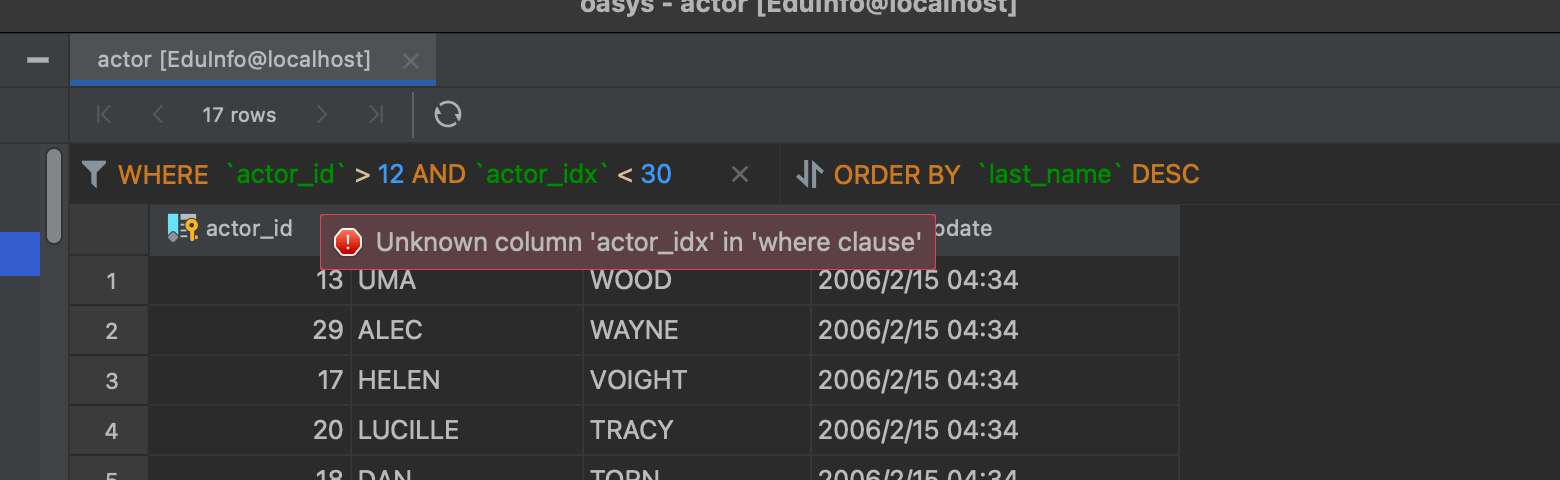Go to first page arrow icon

(104, 114)
